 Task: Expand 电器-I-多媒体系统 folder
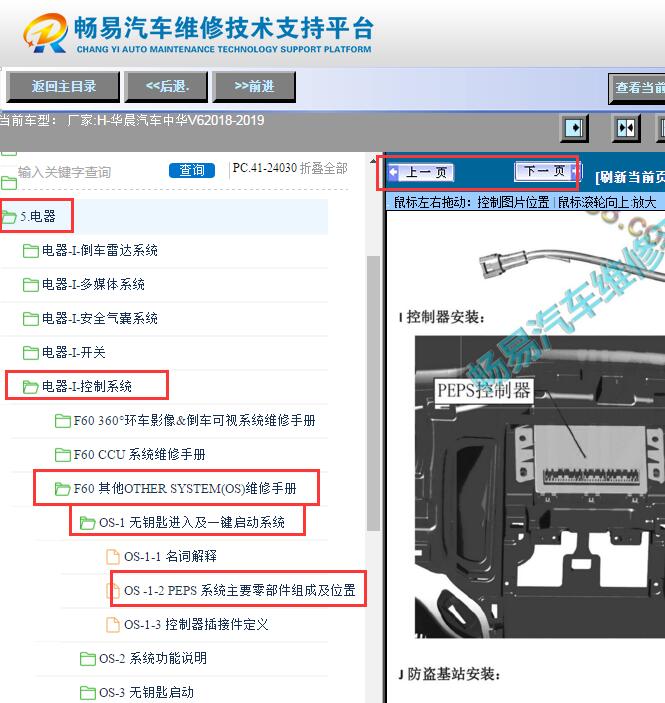click(93, 284)
